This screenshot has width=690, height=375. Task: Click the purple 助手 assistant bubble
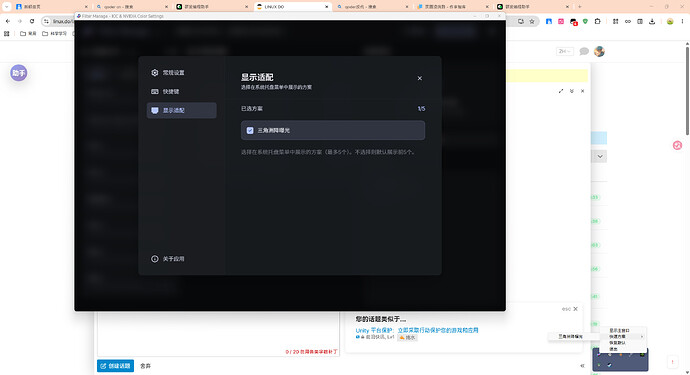click(18, 73)
